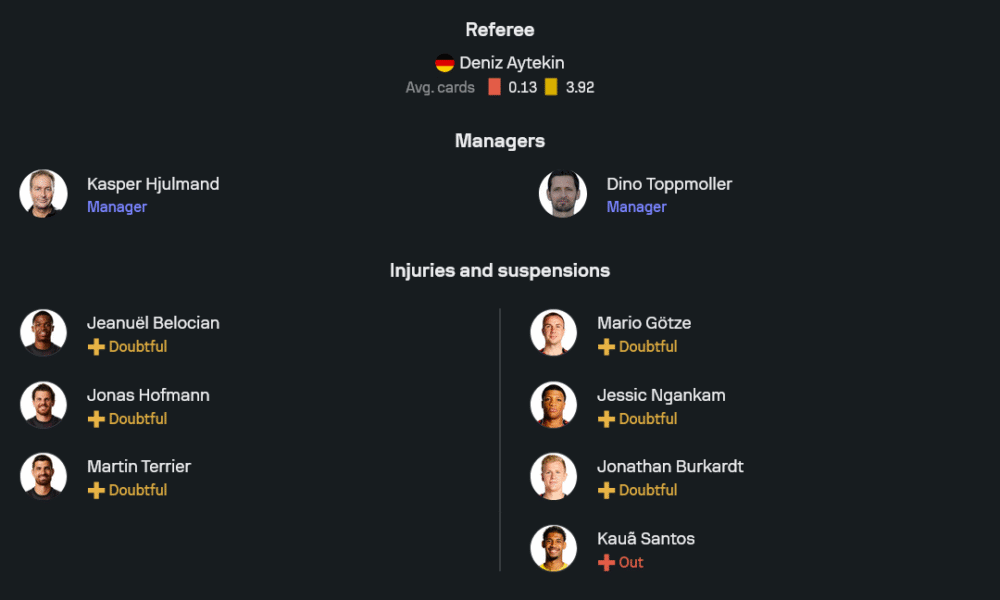This screenshot has height=600, width=1000.
Task: Go to Kauã Santos' player page
Action: [646, 539]
